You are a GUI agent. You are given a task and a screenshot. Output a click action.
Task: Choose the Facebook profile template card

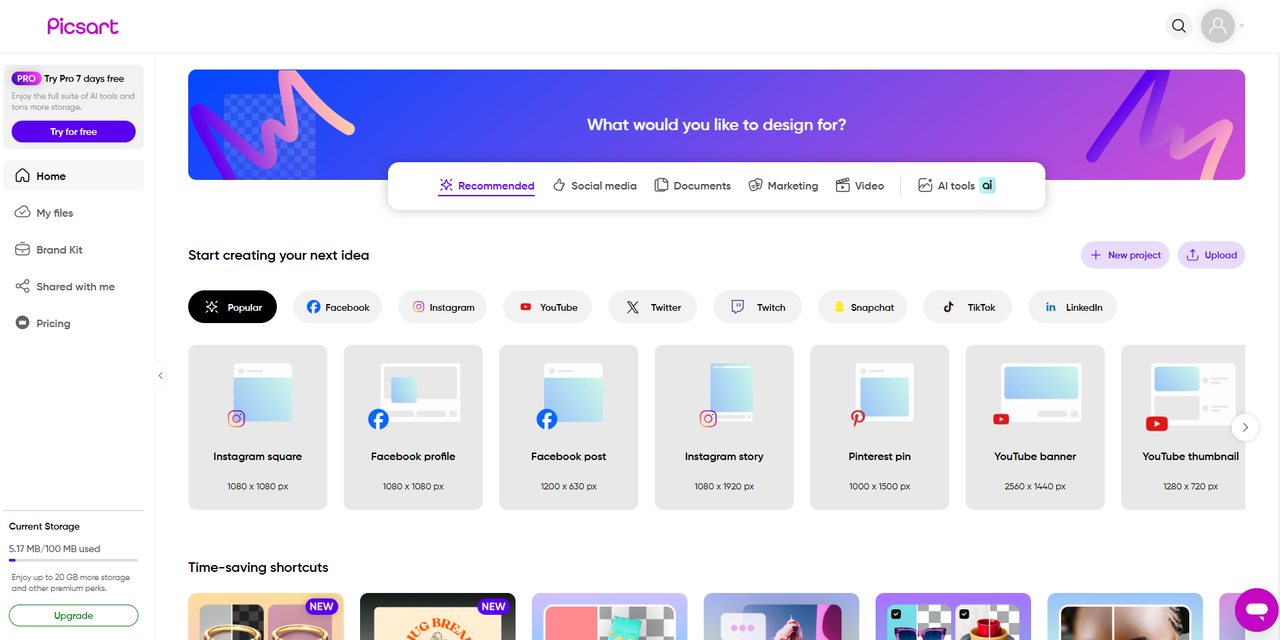point(413,427)
